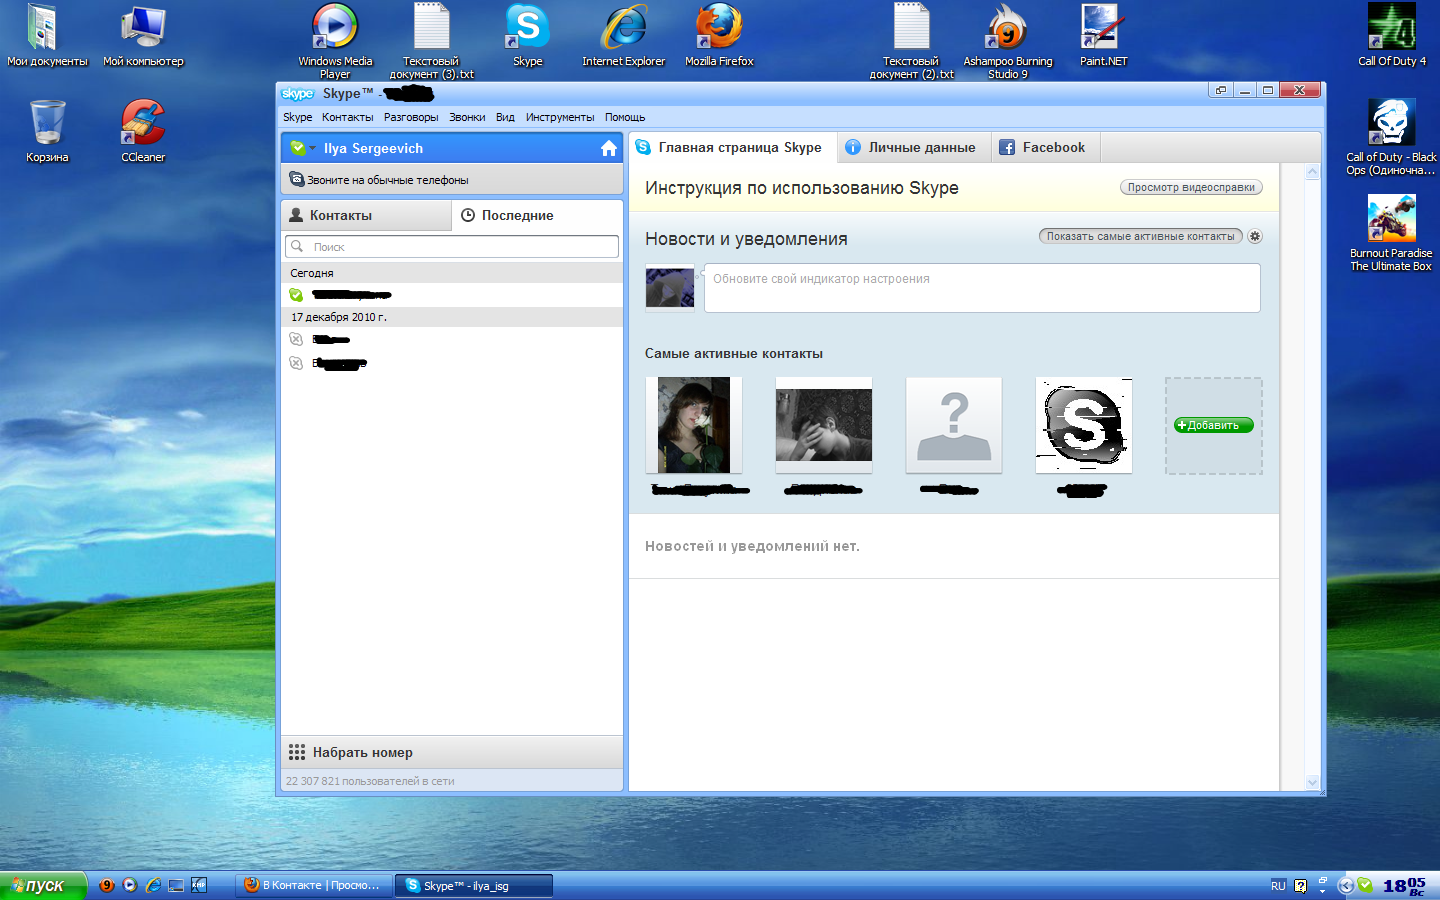Viewport: 1440px width, 900px height.
Task: Click Show Desktop quick launch icon
Action: 176,885
